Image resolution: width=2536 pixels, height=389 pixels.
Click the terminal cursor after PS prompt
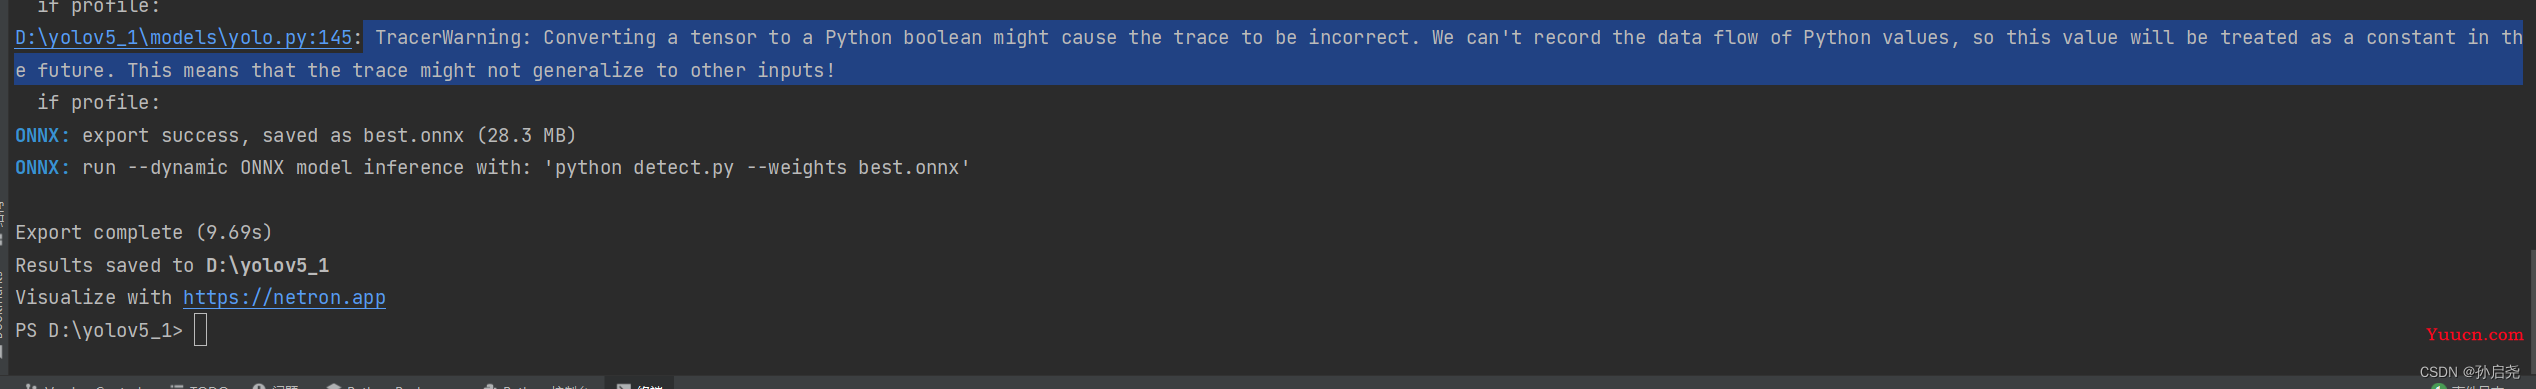point(200,330)
